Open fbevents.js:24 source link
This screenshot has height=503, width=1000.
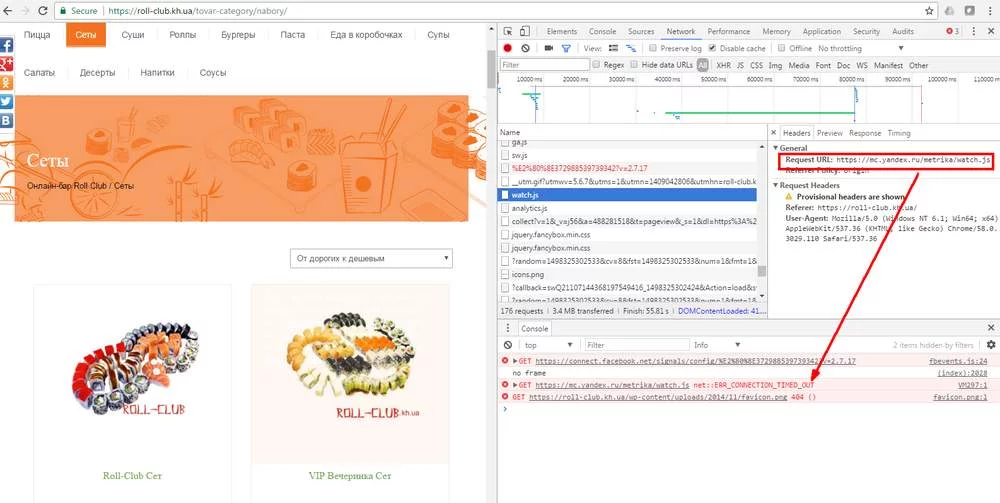959,361
